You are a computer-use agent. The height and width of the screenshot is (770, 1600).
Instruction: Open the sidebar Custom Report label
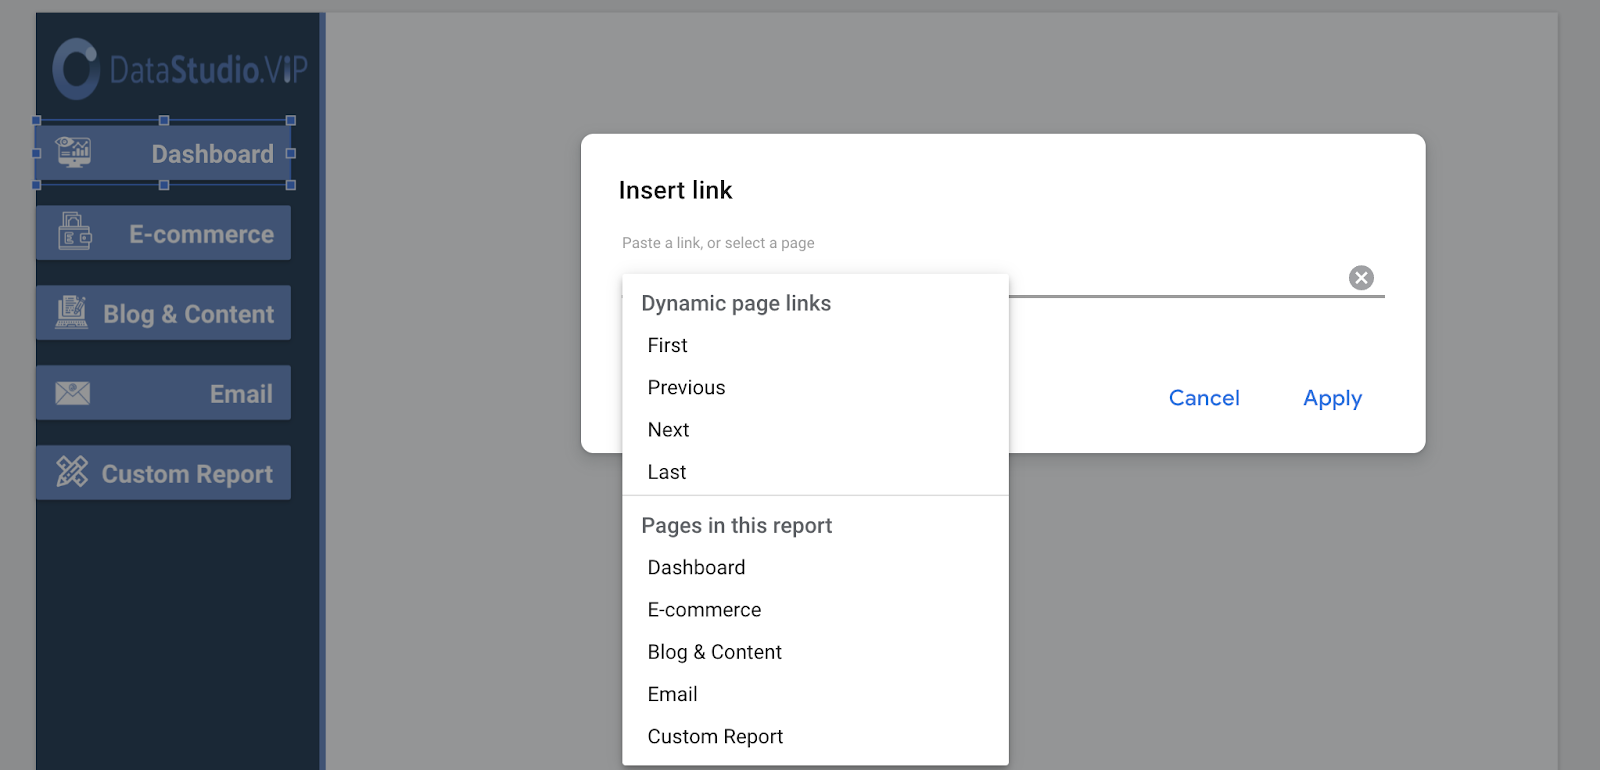click(x=187, y=474)
